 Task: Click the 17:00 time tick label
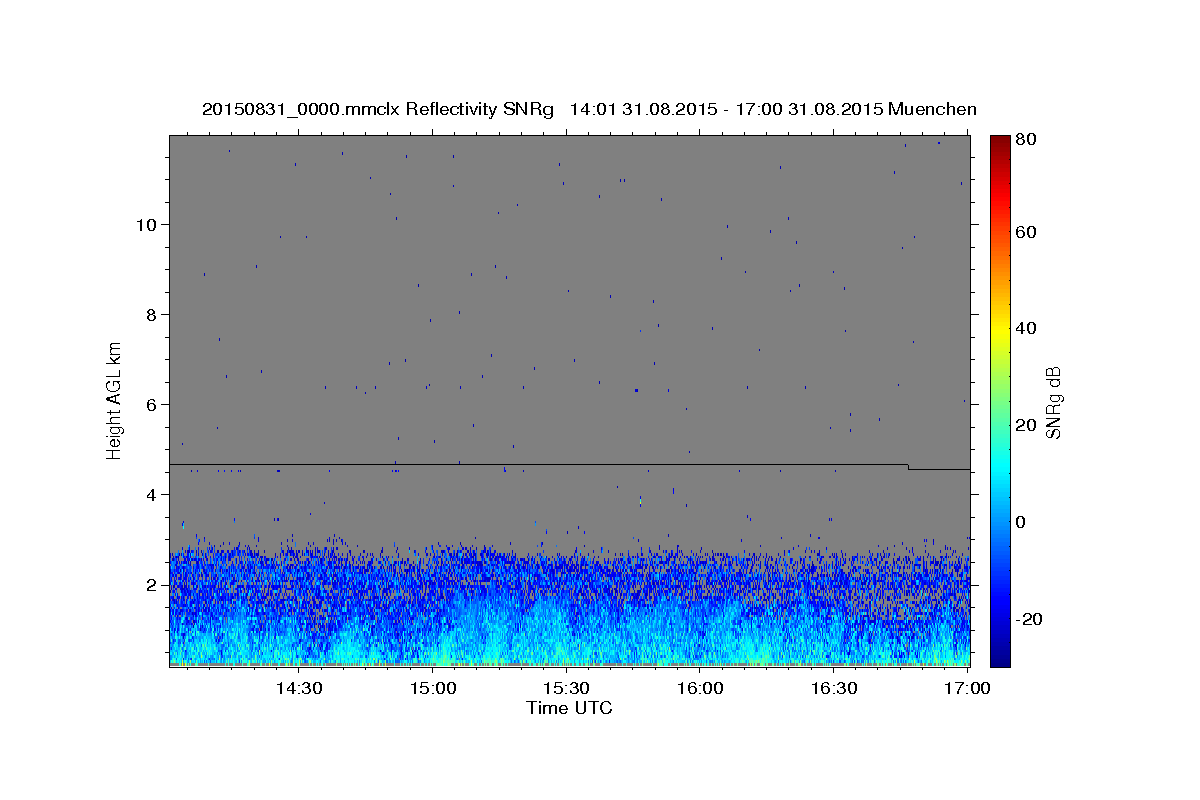point(968,688)
